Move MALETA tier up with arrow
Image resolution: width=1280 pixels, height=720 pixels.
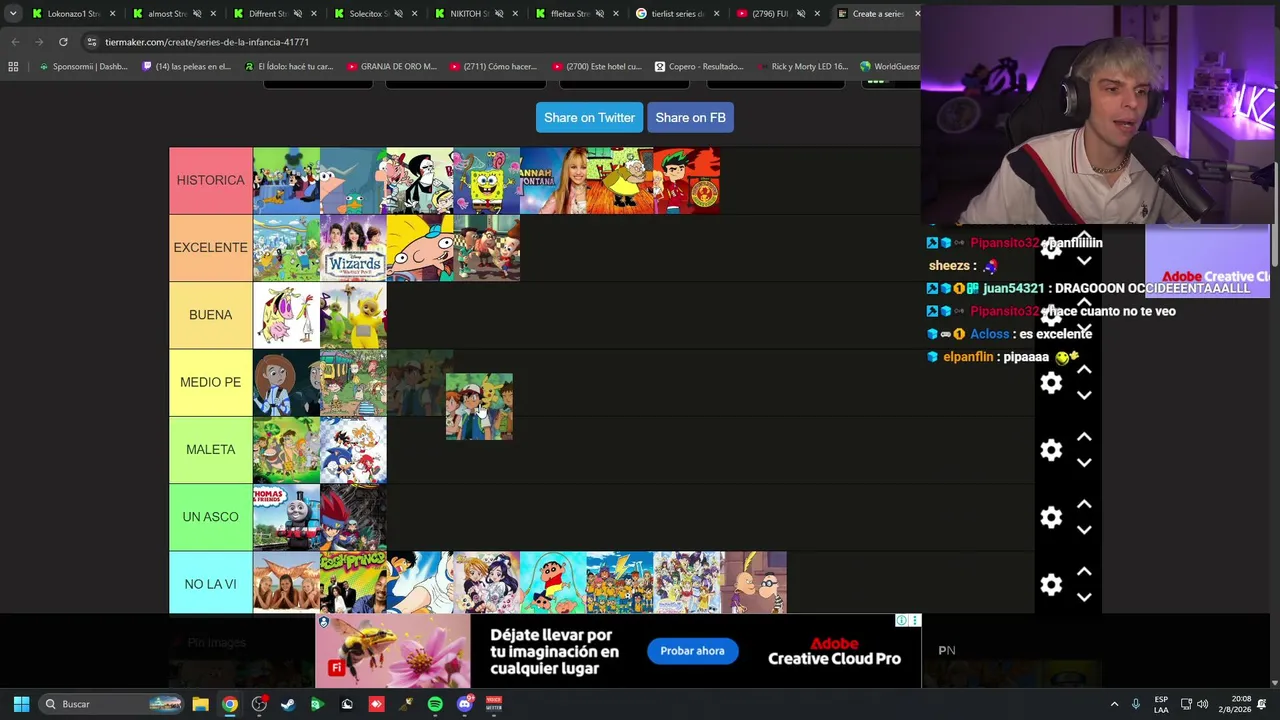(1084, 437)
